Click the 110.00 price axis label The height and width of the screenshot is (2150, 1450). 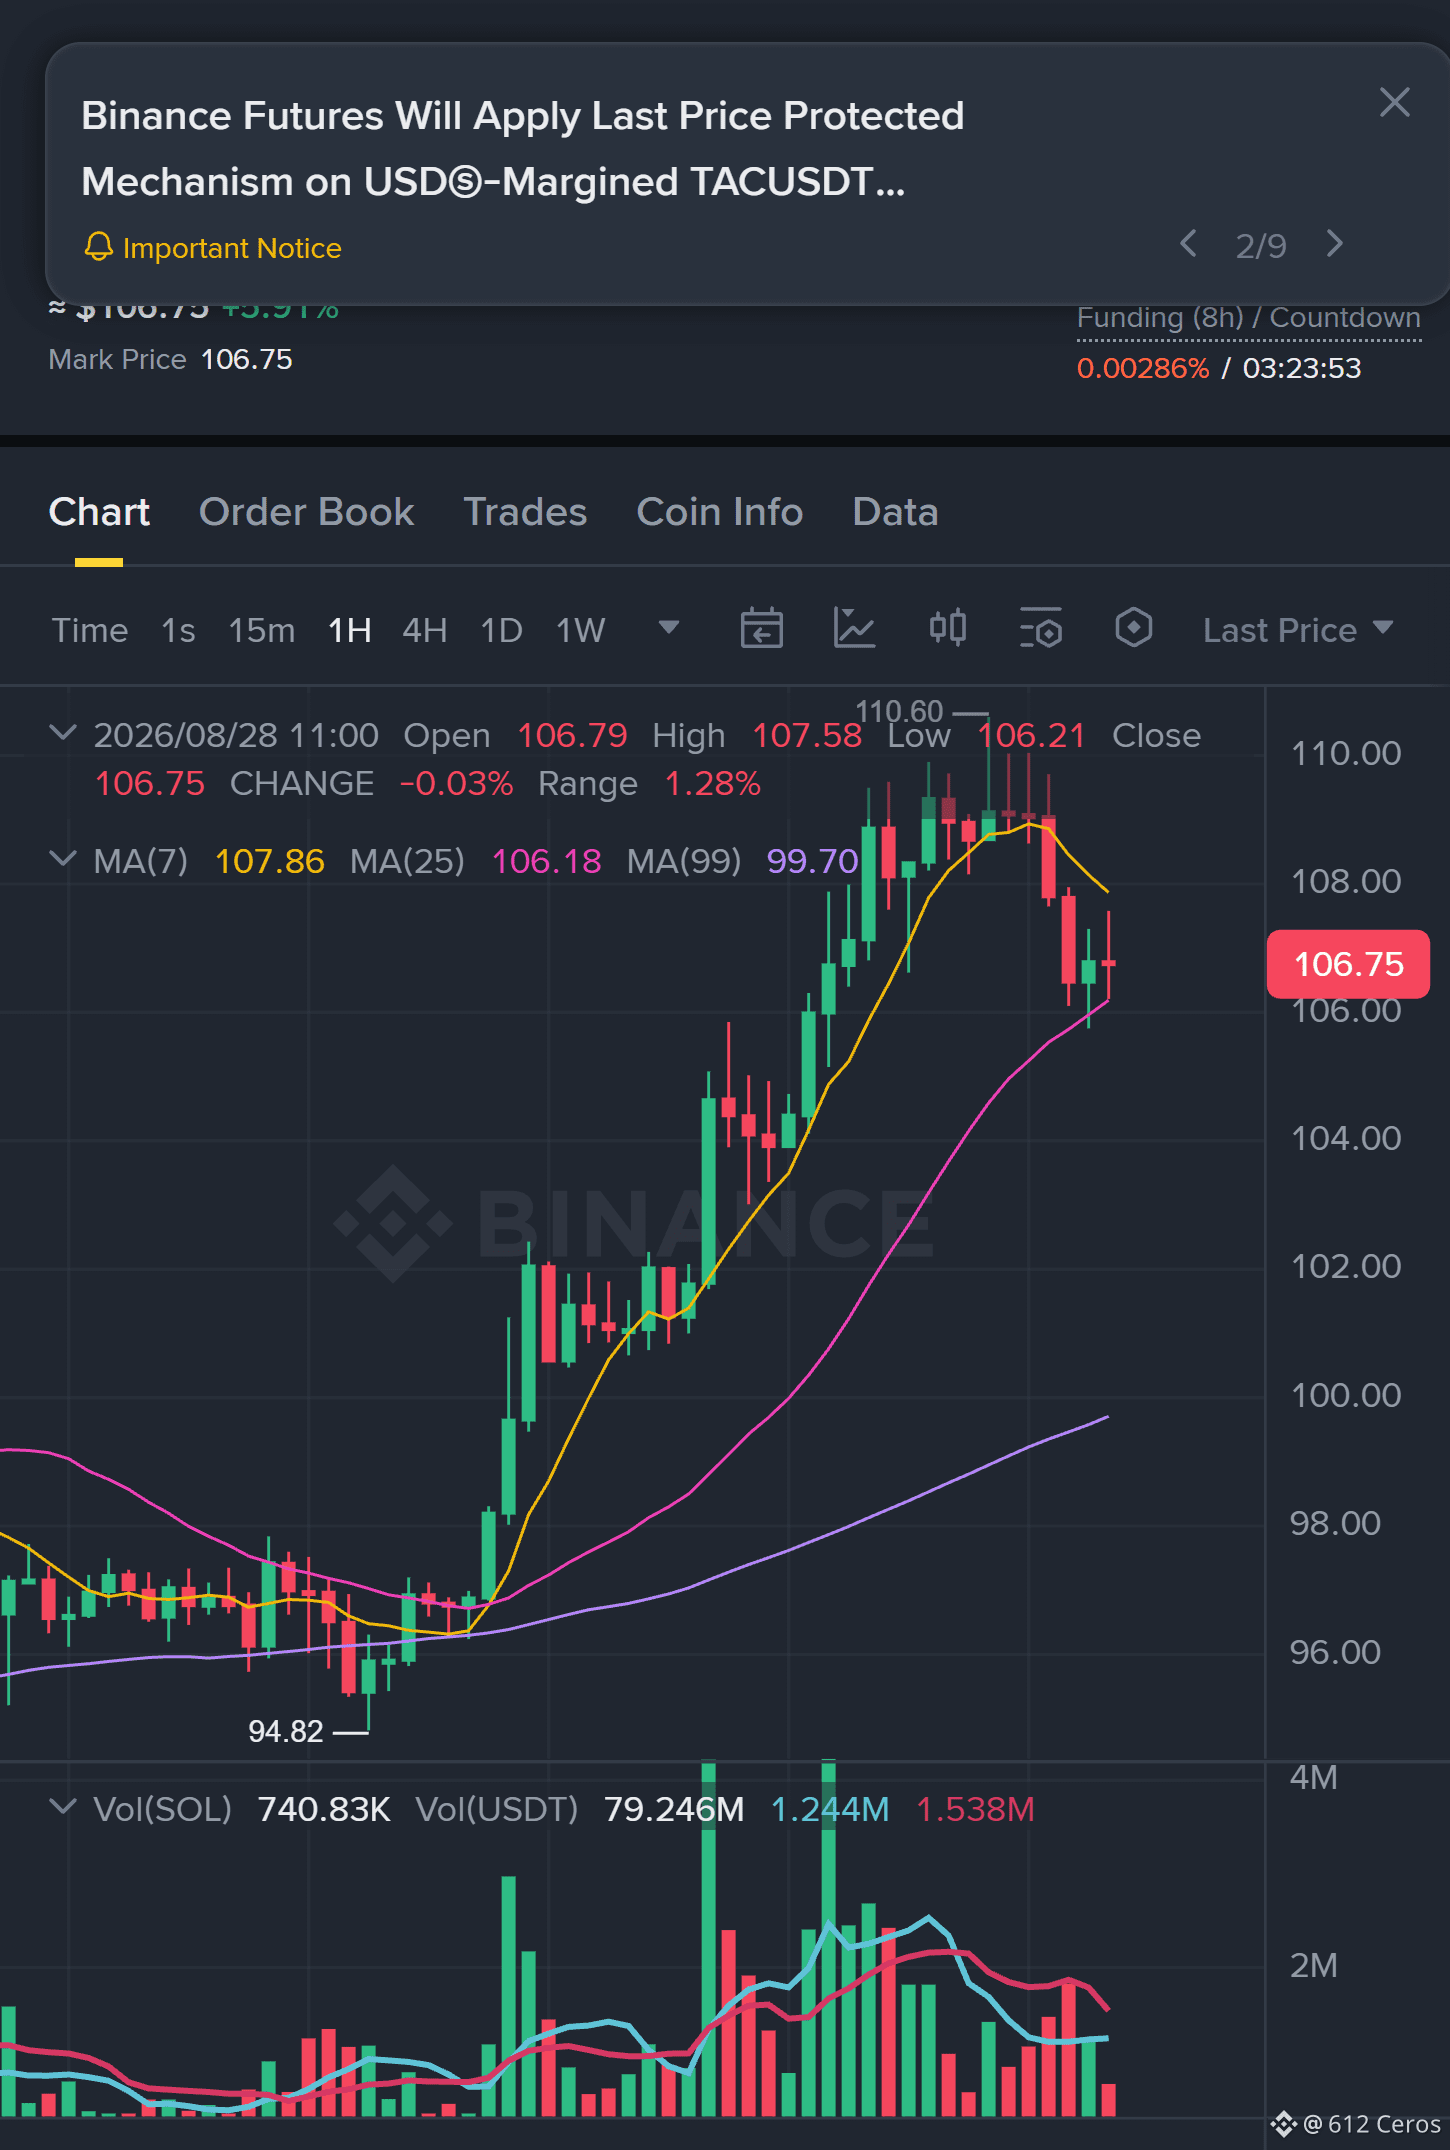[1346, 753]
